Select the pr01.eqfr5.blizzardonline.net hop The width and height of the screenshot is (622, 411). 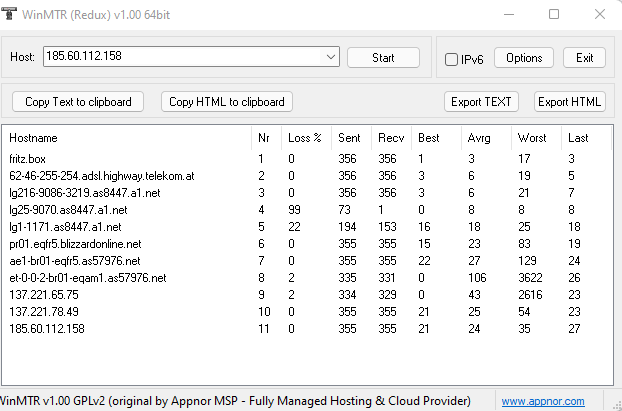tap(305, 244)
